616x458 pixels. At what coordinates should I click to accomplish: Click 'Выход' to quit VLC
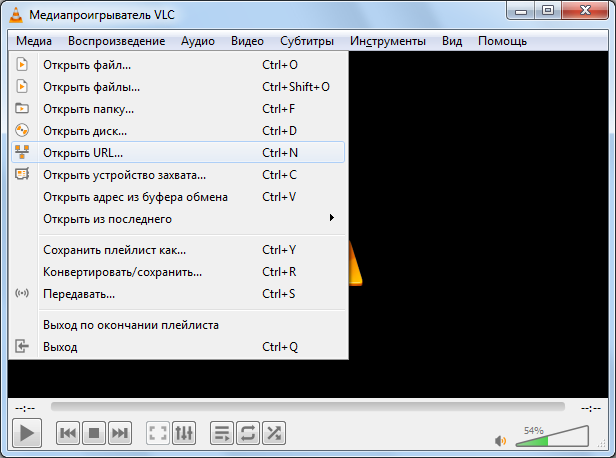coord(60,347)
